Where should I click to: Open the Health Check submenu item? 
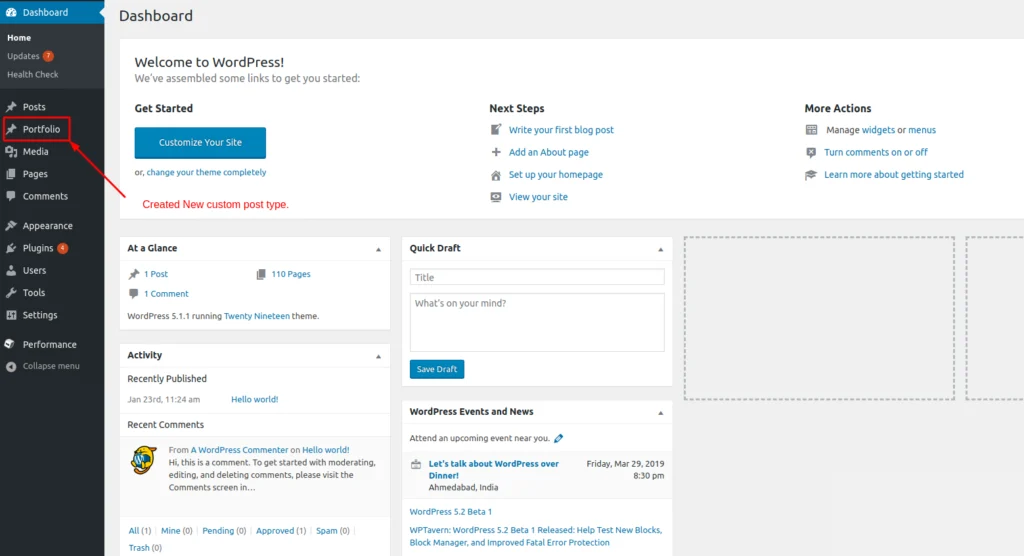tap(33, 74)
